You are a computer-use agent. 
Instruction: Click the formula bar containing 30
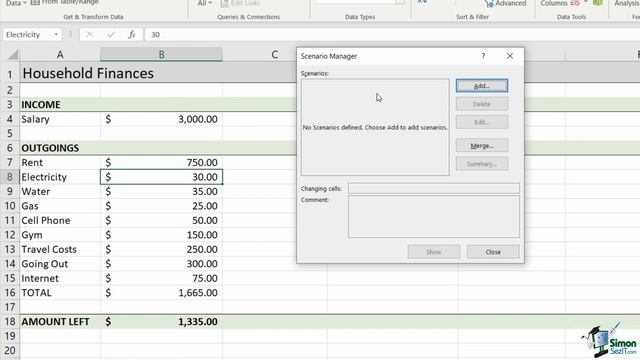click(392, 35)
